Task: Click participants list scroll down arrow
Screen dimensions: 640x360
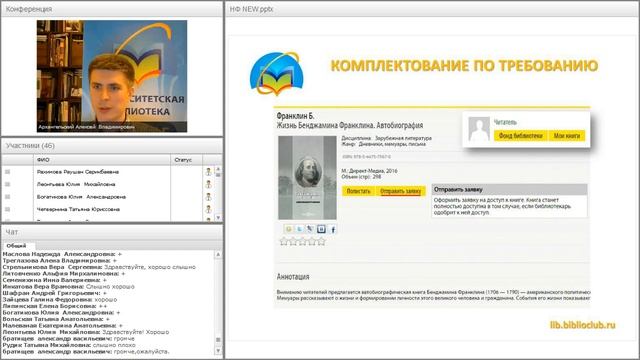Action: pyautogui.click(x=218, y=218)
